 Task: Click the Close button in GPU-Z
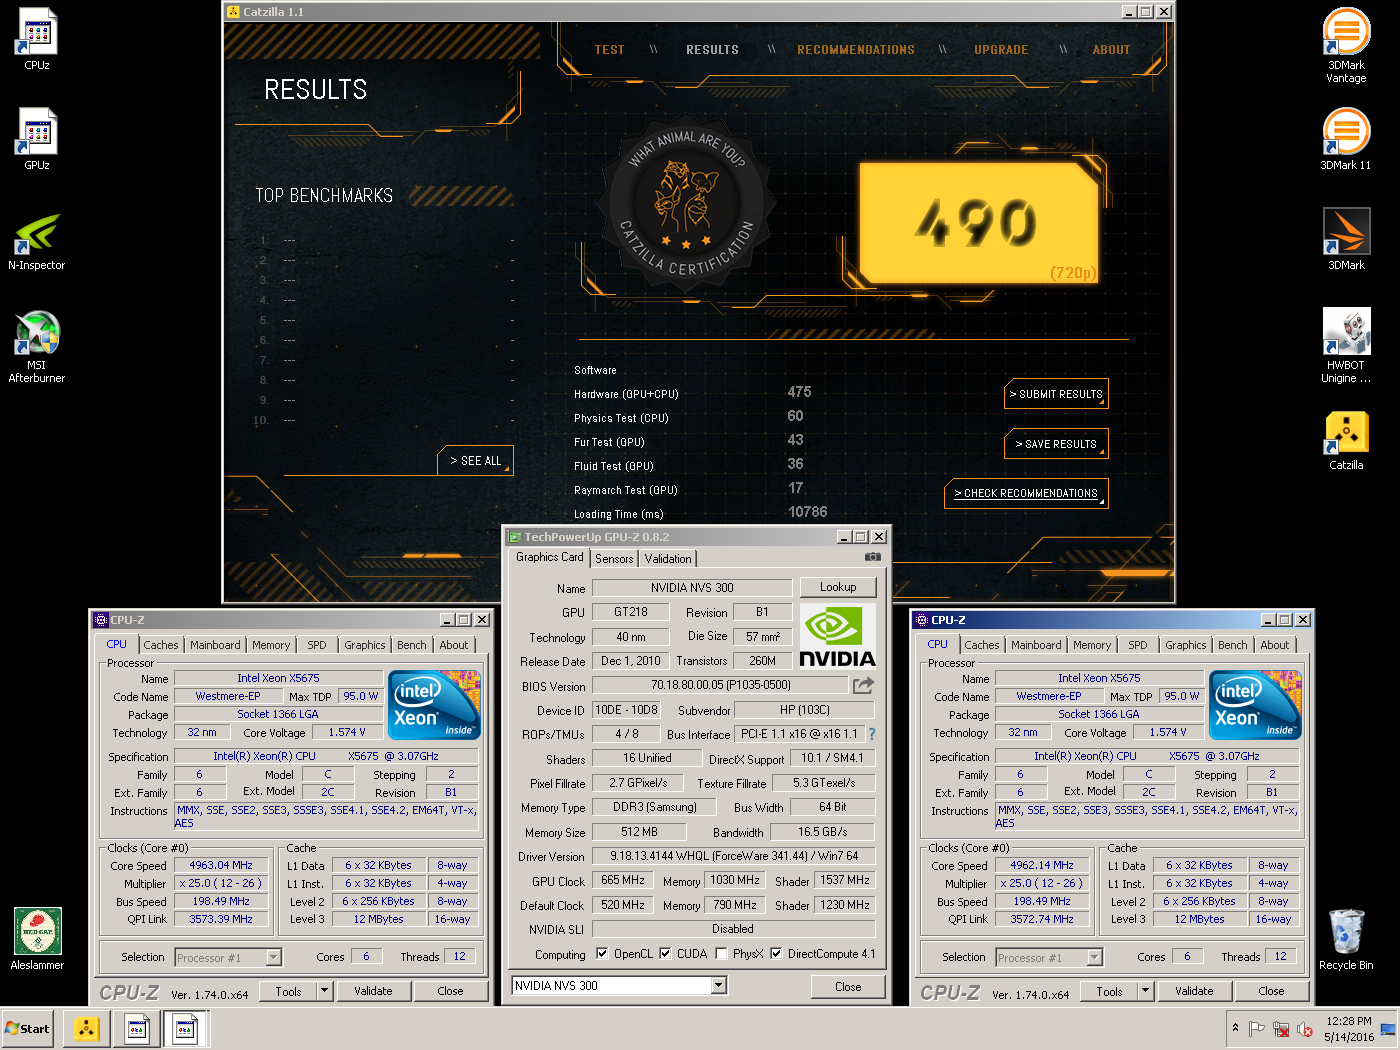tap(848, 986)
